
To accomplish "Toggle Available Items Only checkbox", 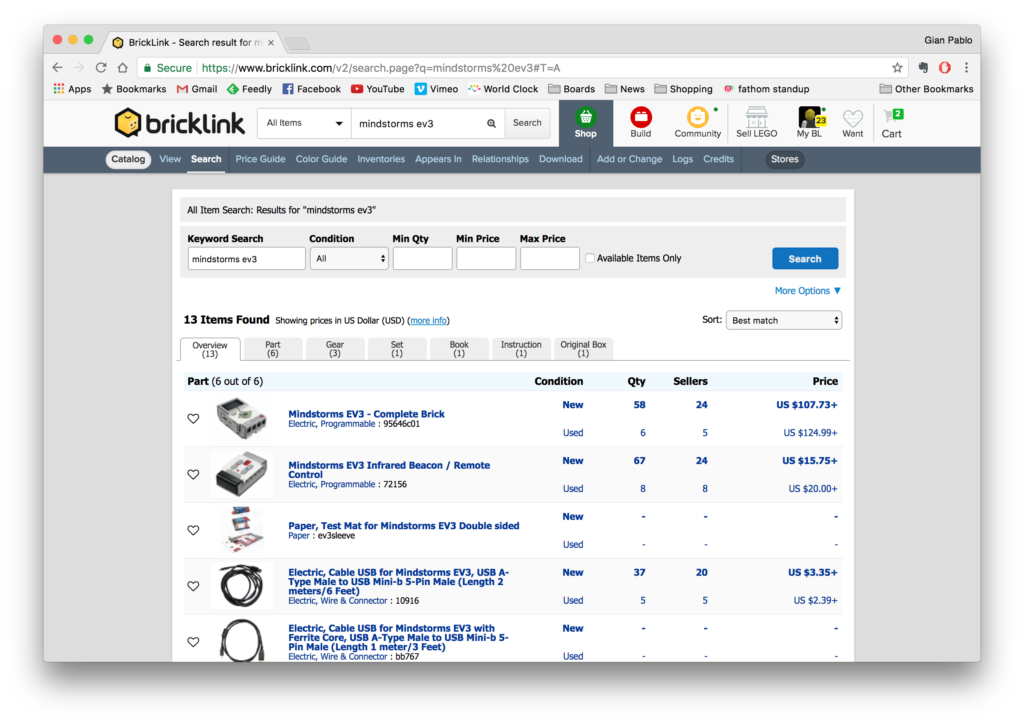I will point(590,259).
